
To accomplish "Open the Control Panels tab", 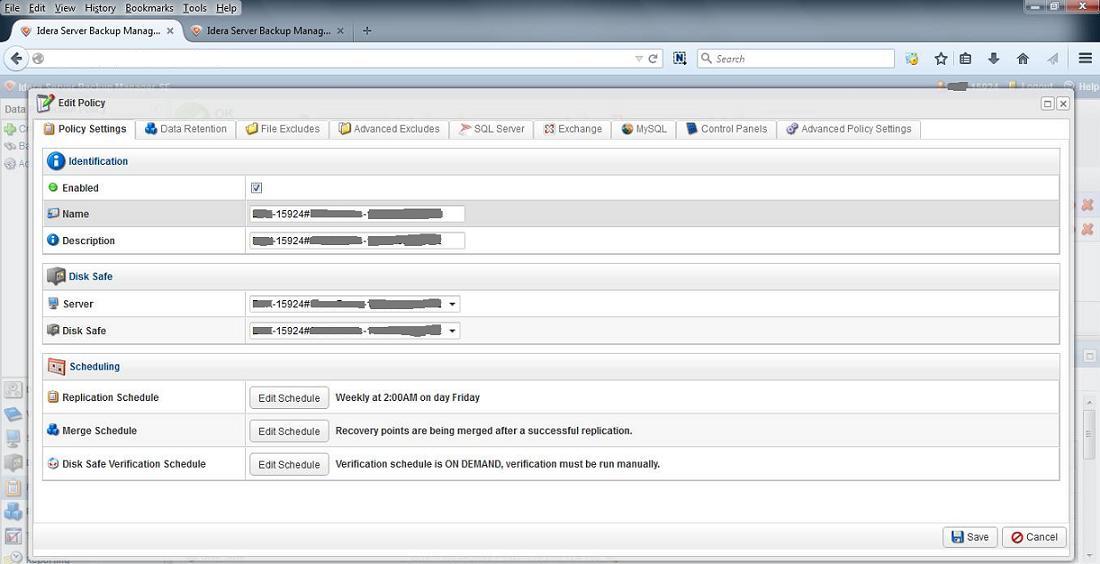I will [727, 129].
